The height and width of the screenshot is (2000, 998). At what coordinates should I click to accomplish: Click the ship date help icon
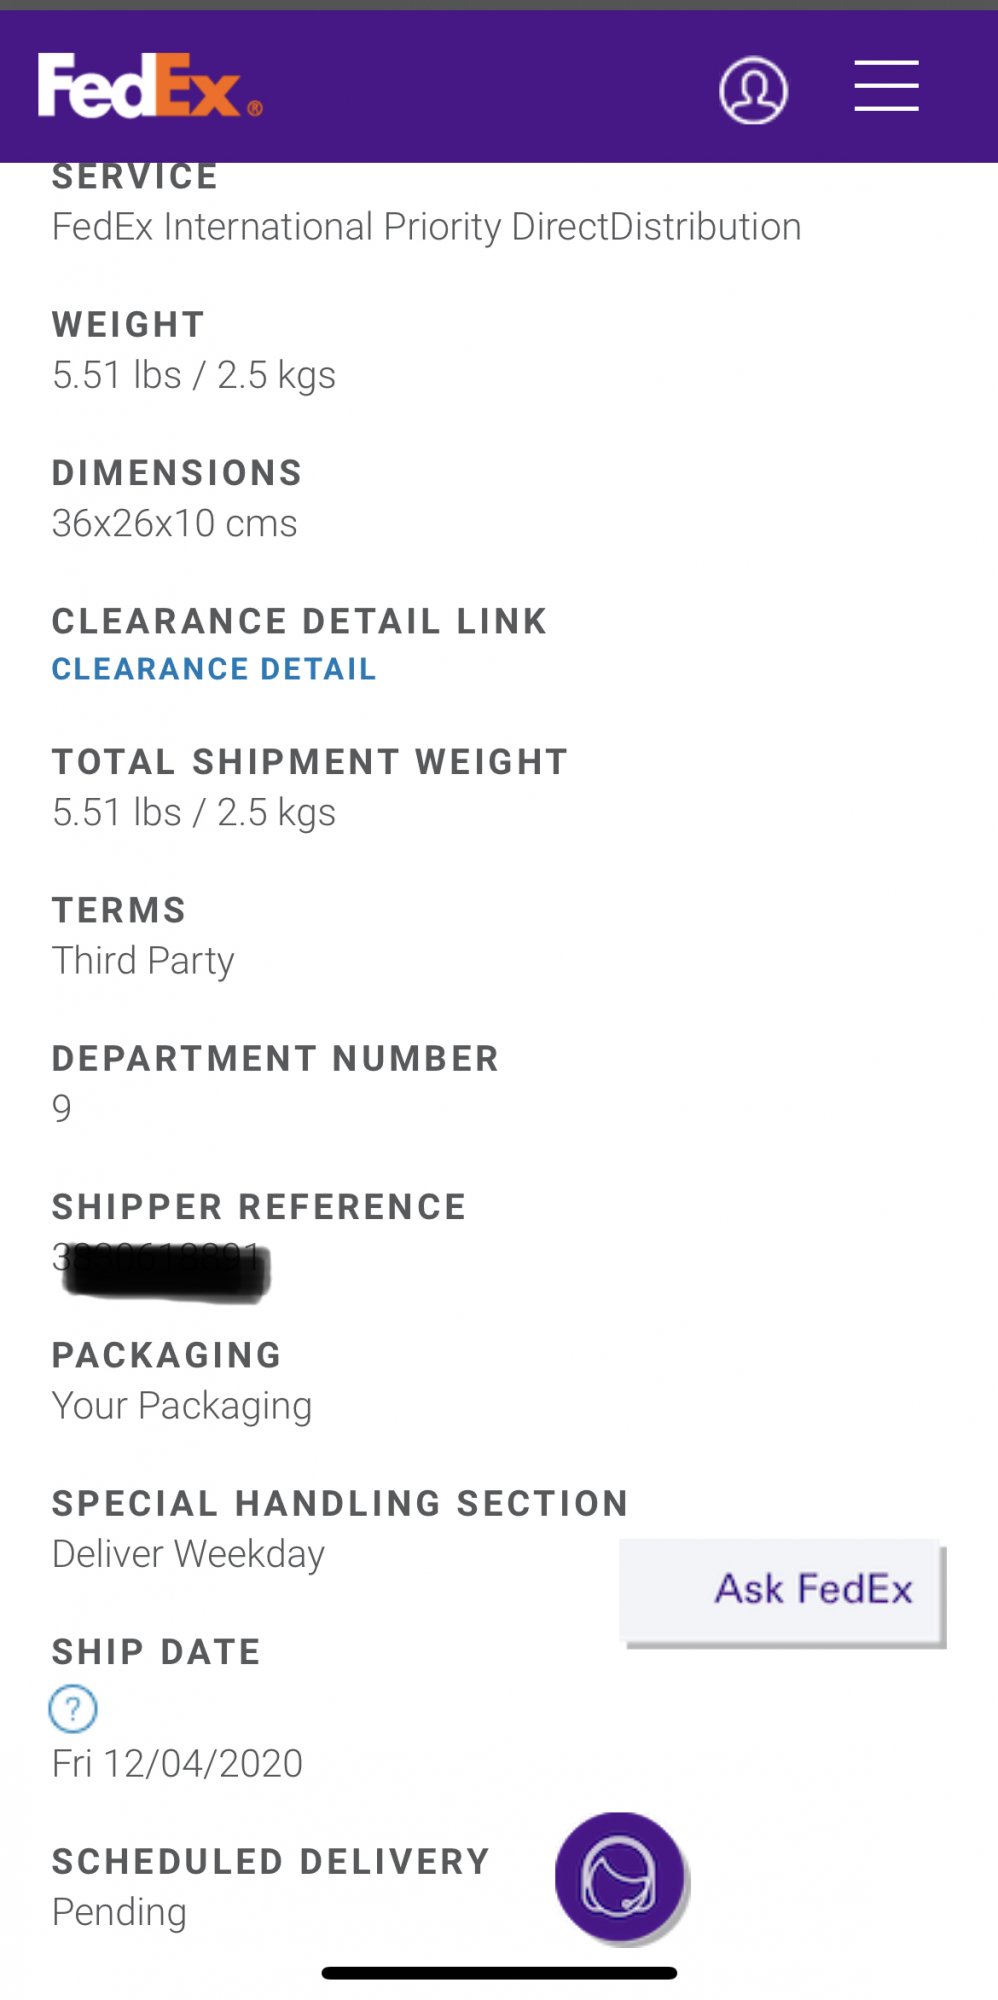(x=73, y=1709)
